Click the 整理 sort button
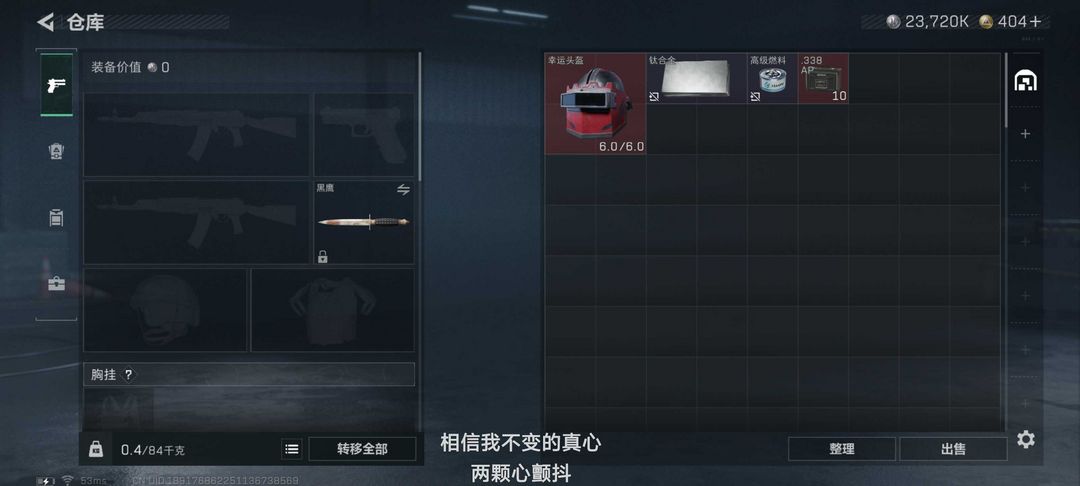1080x486 pixels. click(842, 449)
